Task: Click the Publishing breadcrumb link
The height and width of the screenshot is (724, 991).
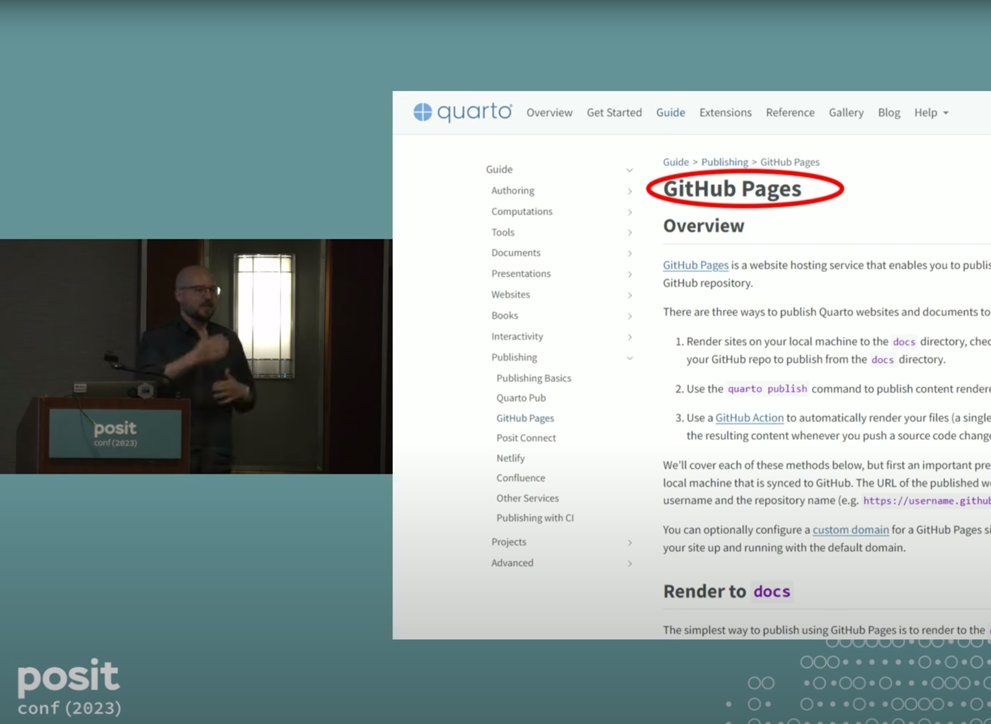Action: [x=724, y=161]
